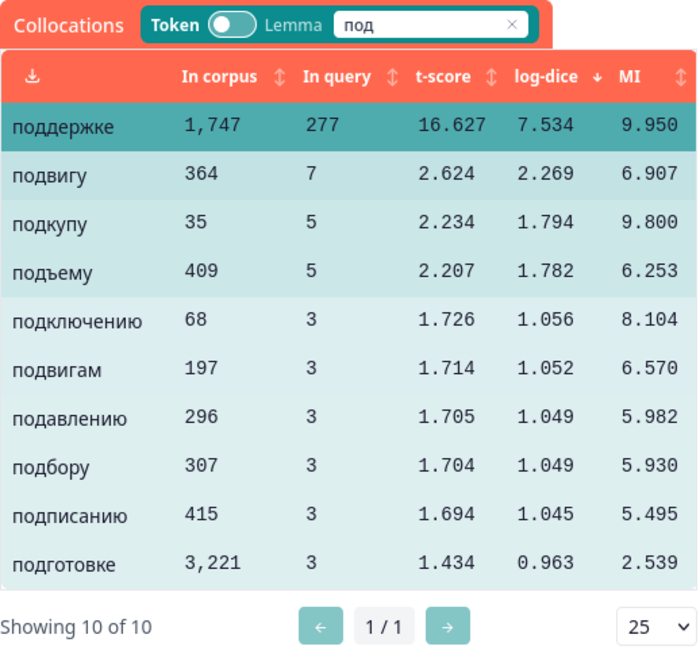Viewport: 700px width, 650px height.
Task: Click MI value 8.104
Action: point(650,319)
